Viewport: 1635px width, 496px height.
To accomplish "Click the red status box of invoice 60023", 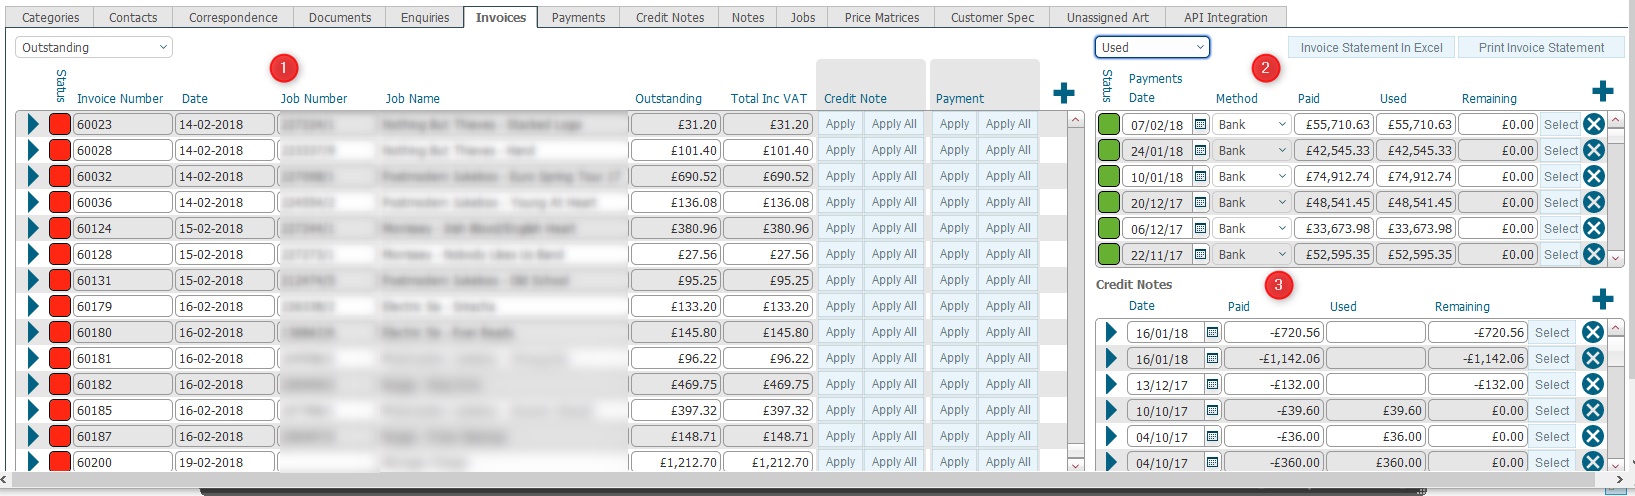I will (x=60, y=124).
